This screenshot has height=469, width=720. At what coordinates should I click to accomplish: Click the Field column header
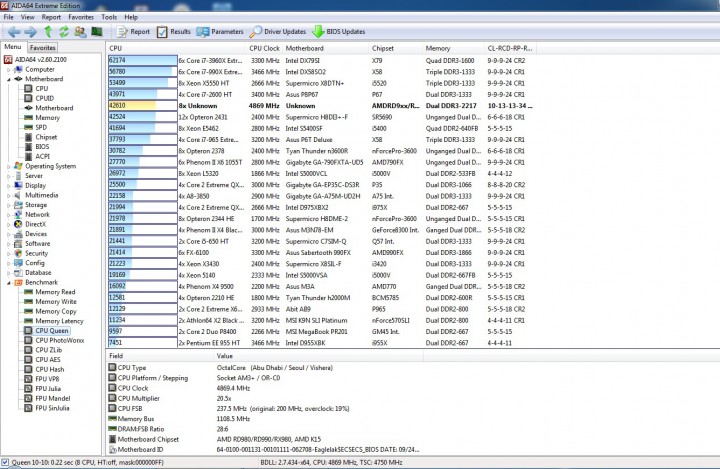click(159, 356)
